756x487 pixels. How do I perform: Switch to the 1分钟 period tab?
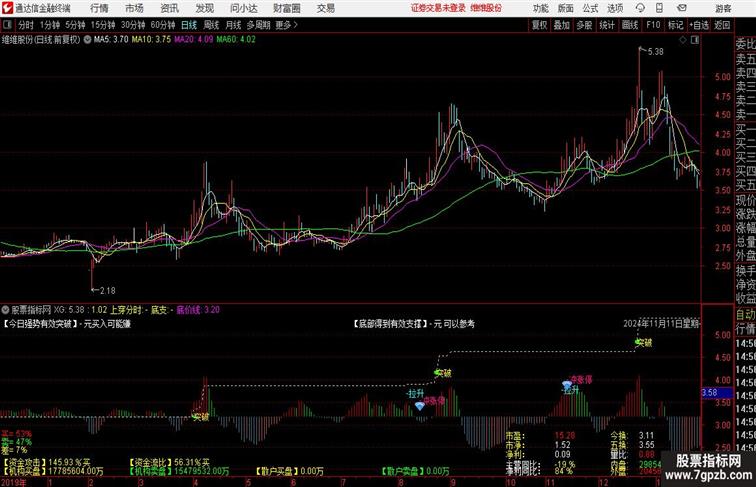(x=50, y=25)
